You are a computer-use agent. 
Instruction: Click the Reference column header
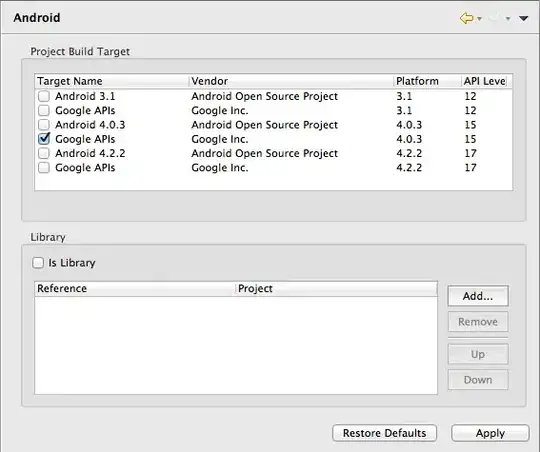click(135, 289)
